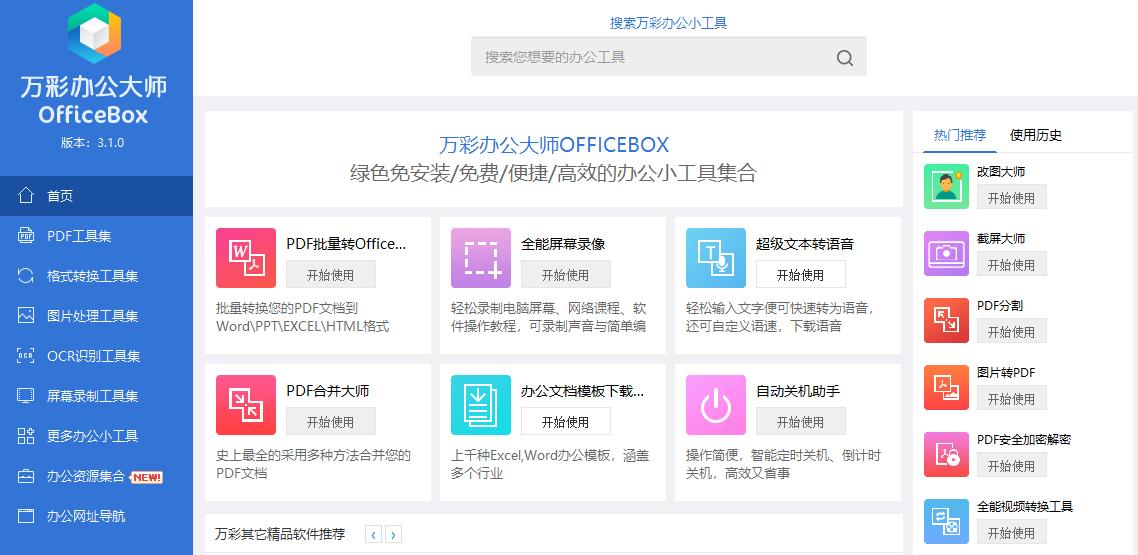
Task: Click the monitor icon beside 屏幕录制工具集
Action: [26, 395]
